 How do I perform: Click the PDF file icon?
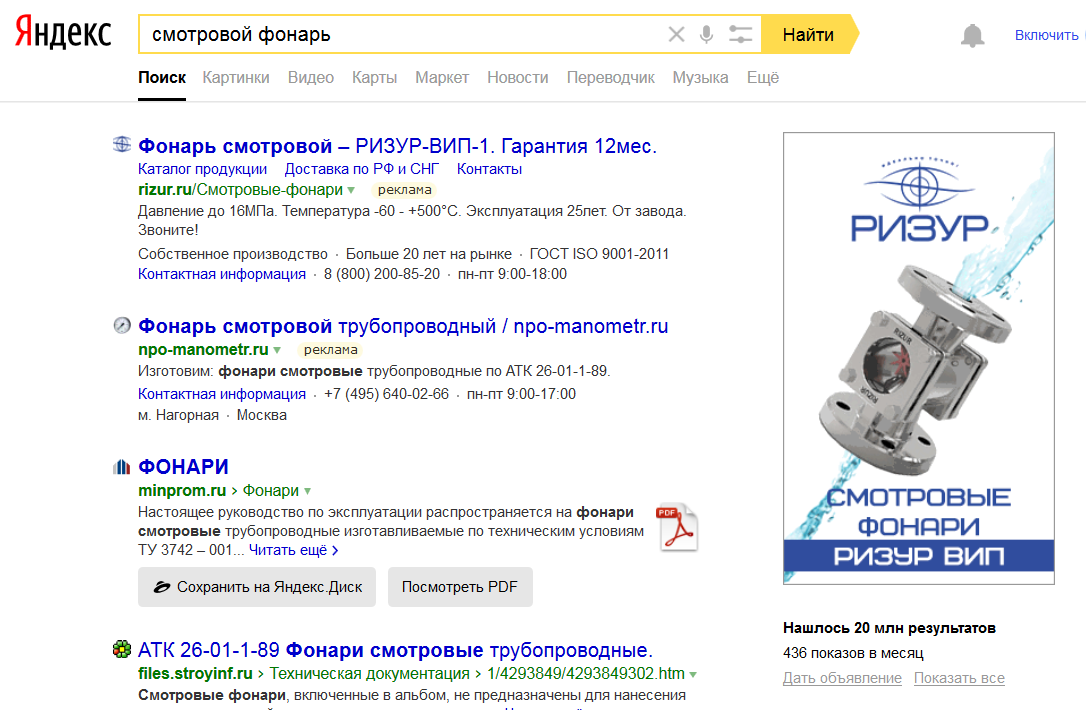point(677,527)
